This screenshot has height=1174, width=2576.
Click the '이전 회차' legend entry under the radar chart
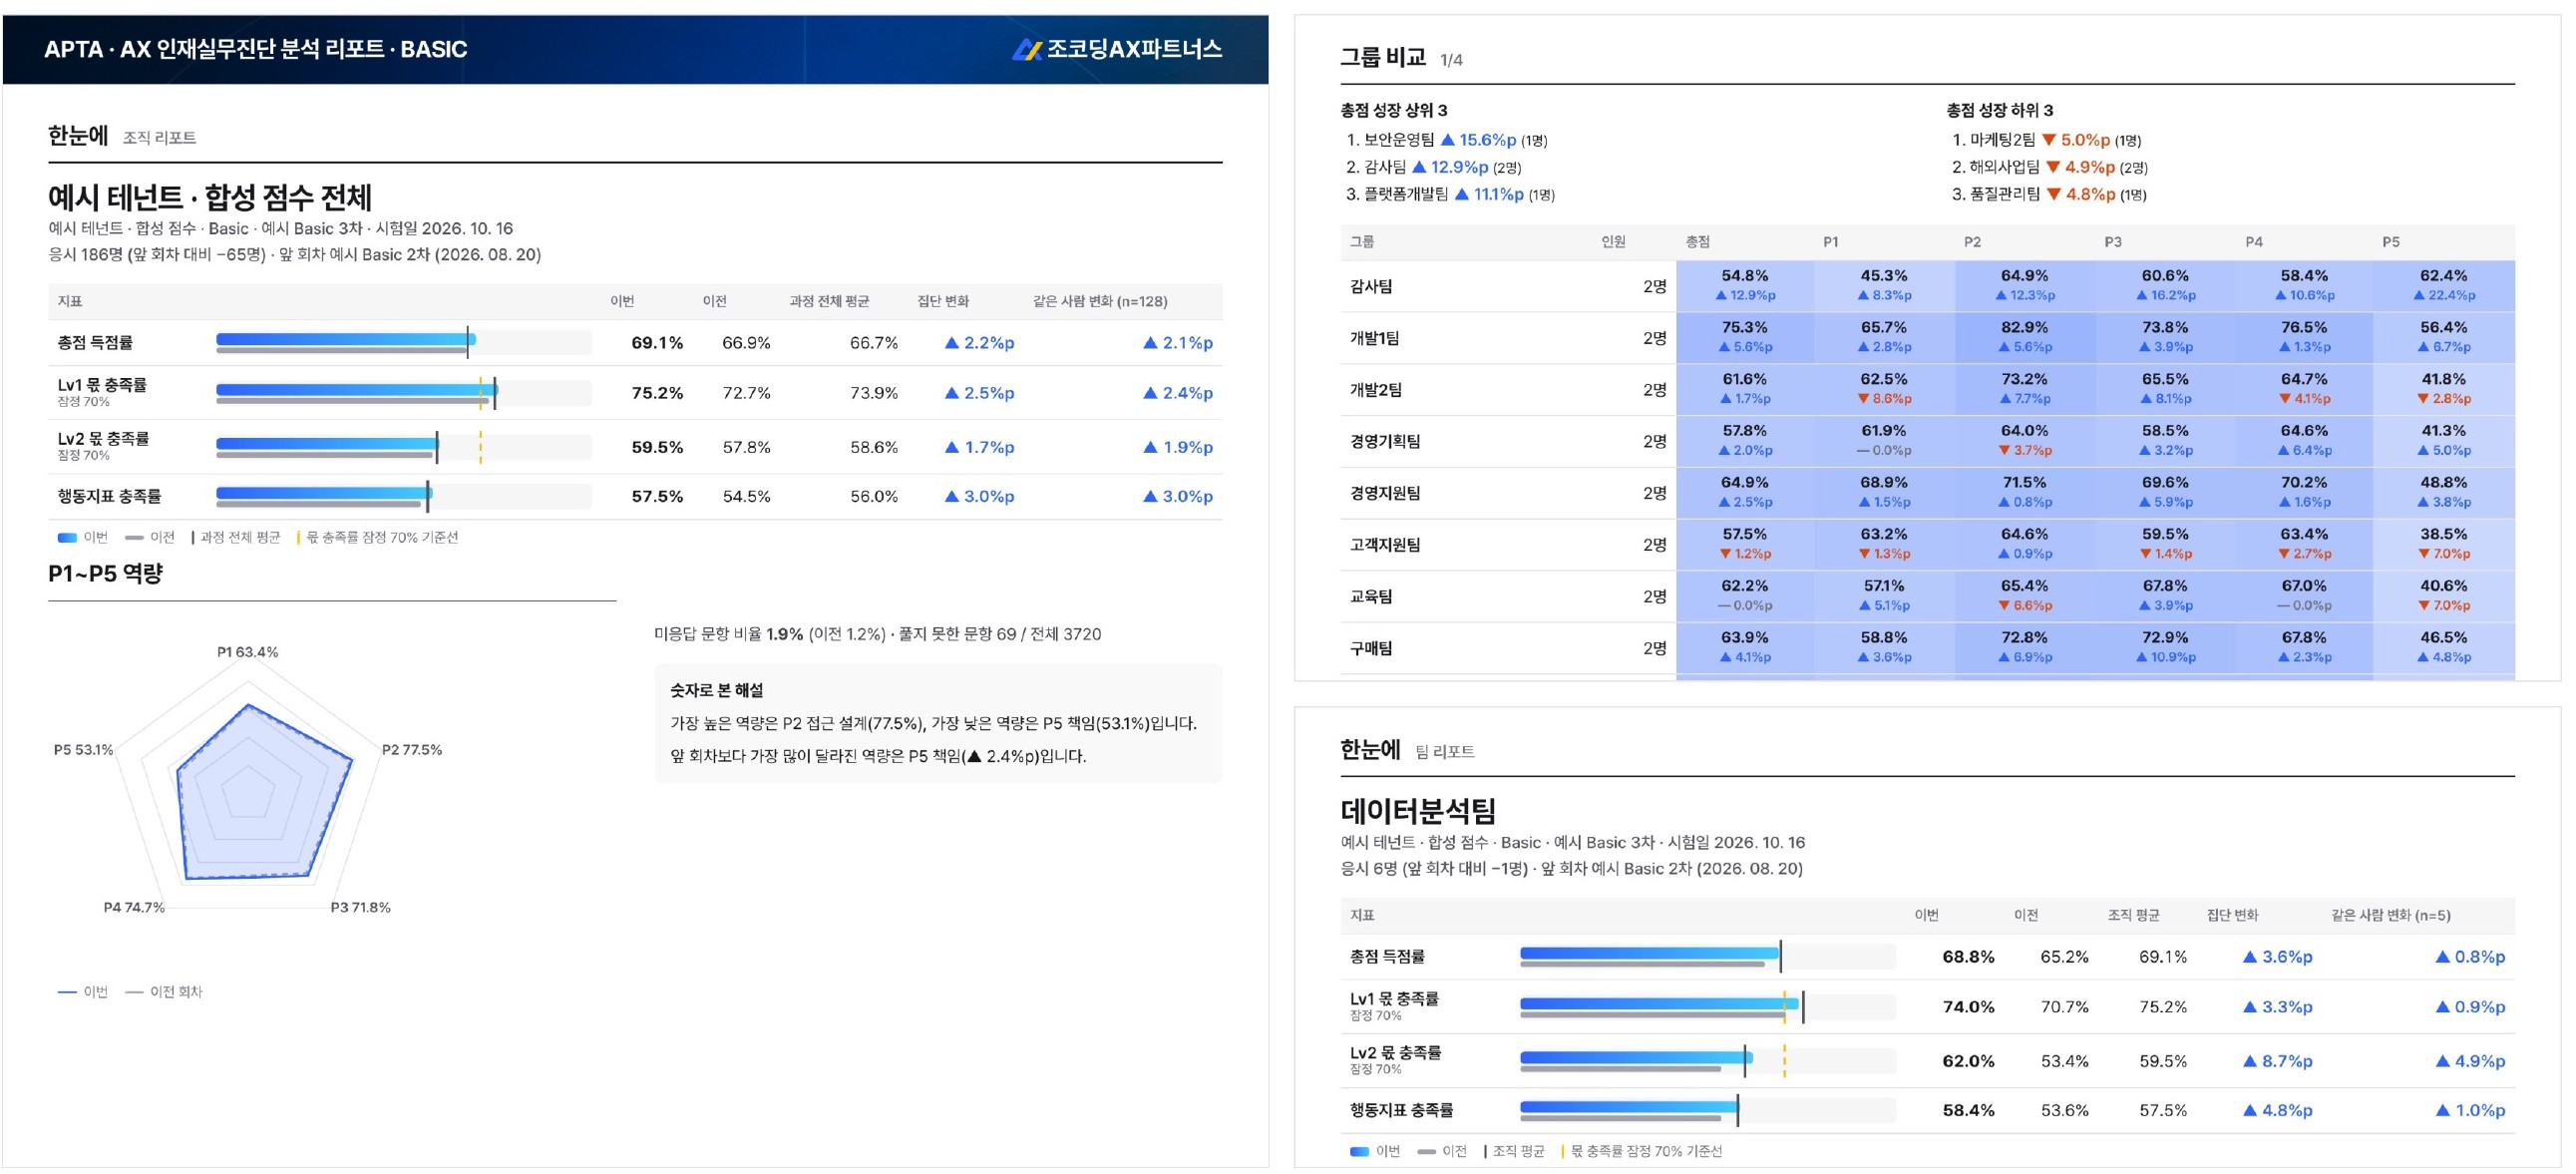tap(164, 992)
